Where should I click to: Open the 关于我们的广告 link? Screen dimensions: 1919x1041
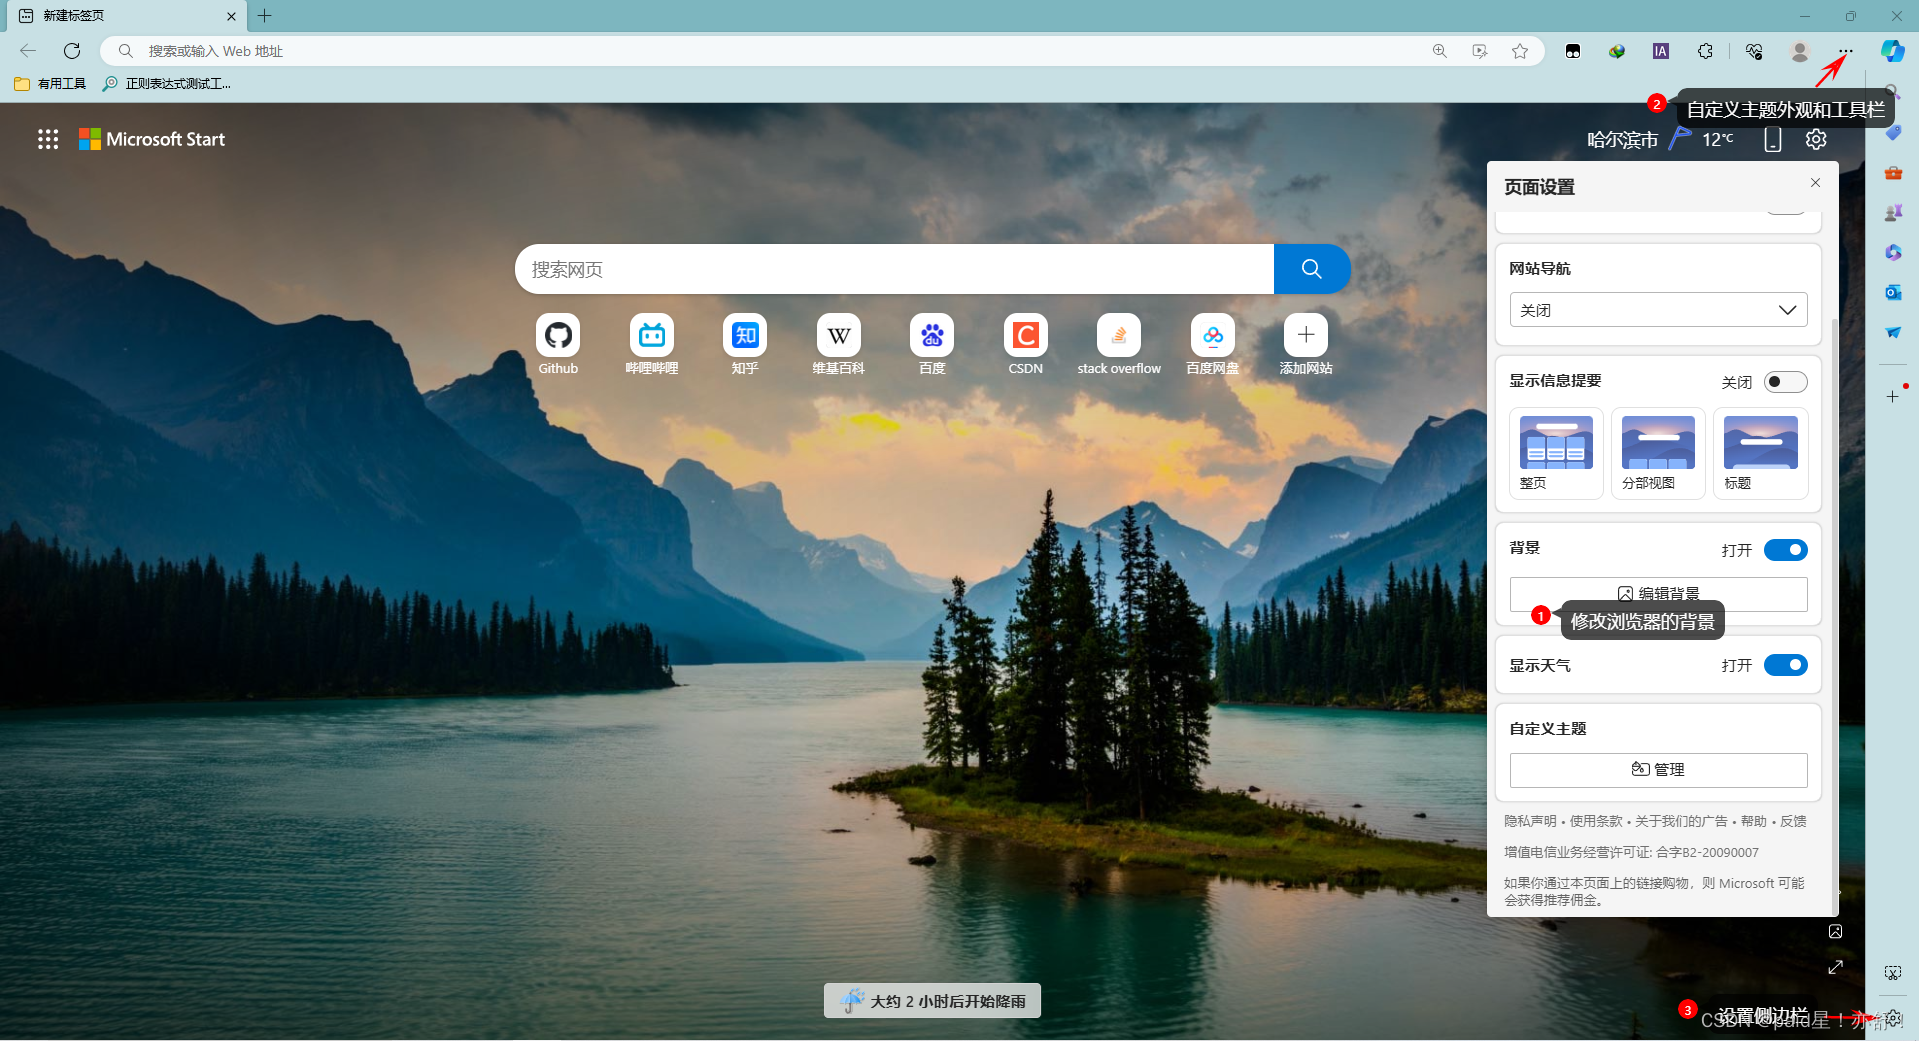(x=1681, y=821)
